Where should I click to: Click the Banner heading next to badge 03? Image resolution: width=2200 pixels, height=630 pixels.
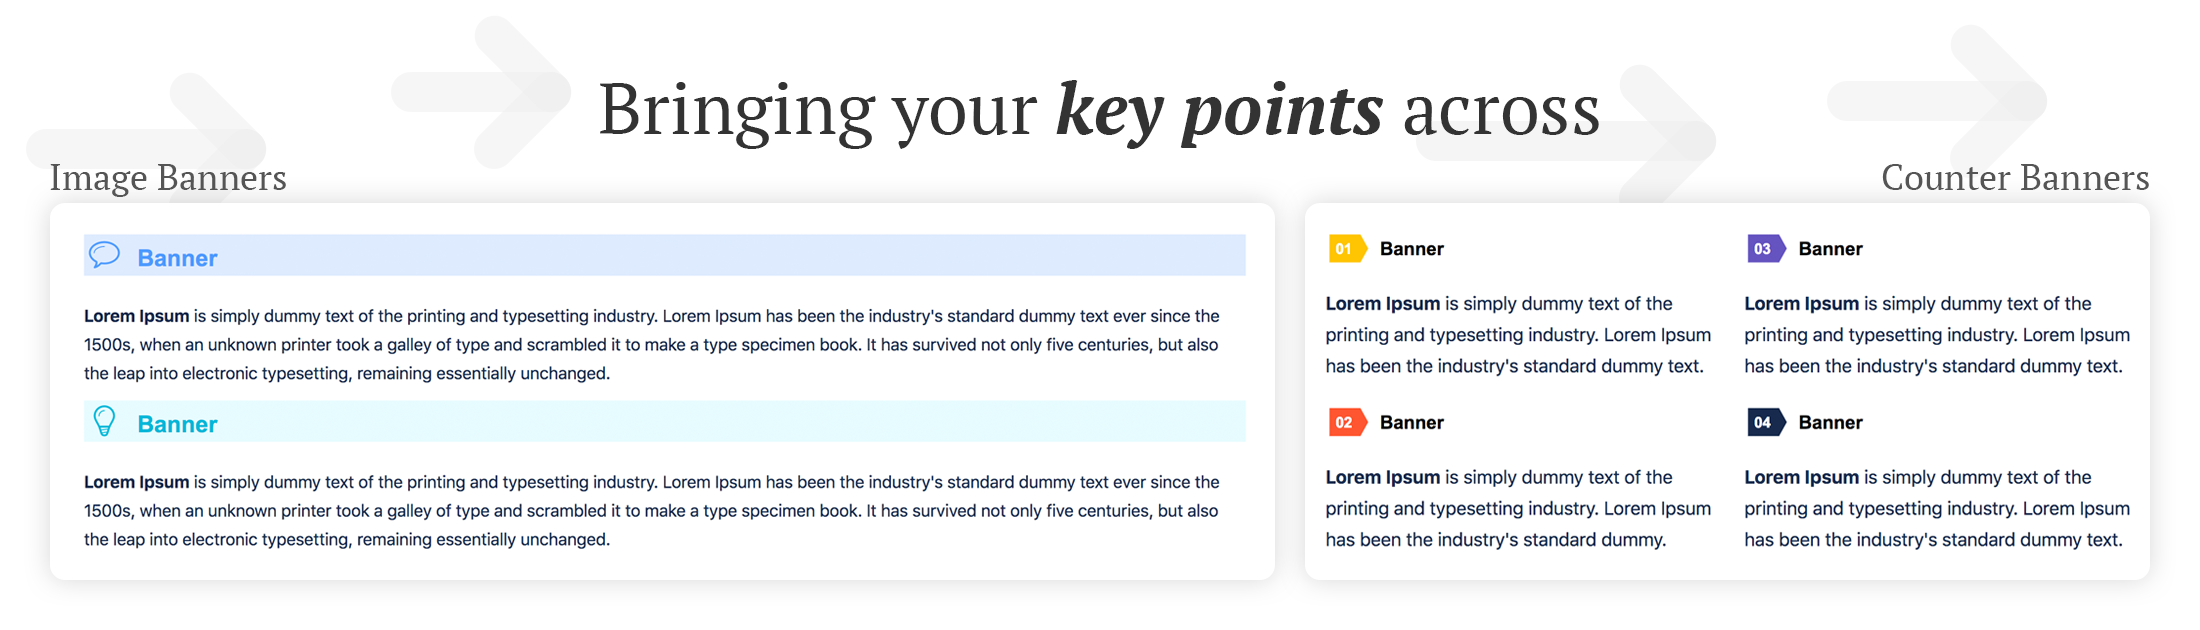pyautogui.click(x=1830, y=249)
